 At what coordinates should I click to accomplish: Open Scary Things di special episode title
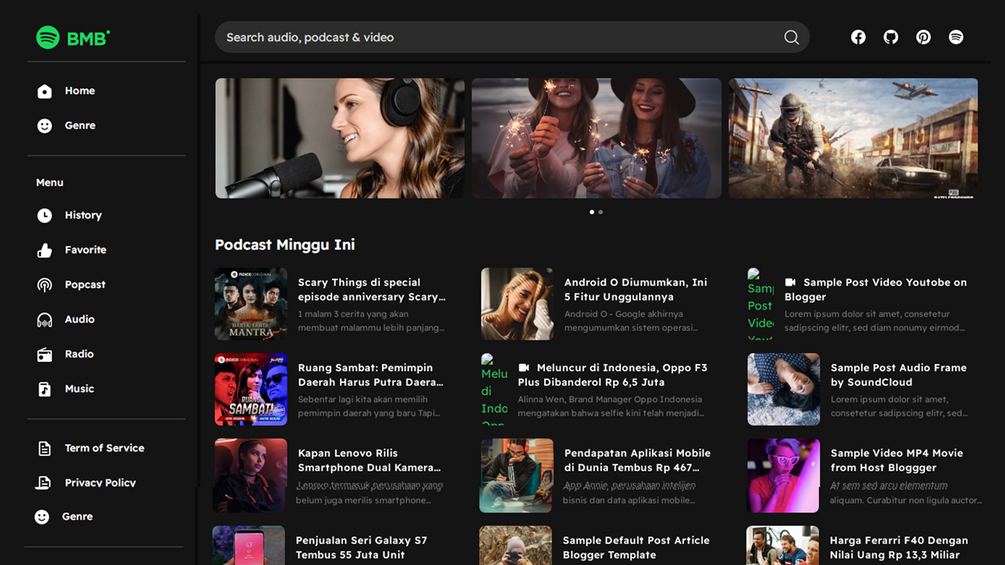tap(372, 290)
